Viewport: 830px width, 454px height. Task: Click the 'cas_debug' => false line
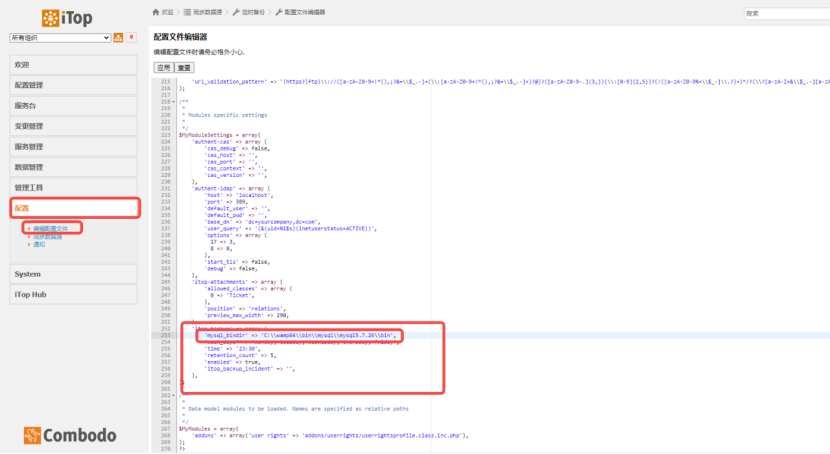237,149
